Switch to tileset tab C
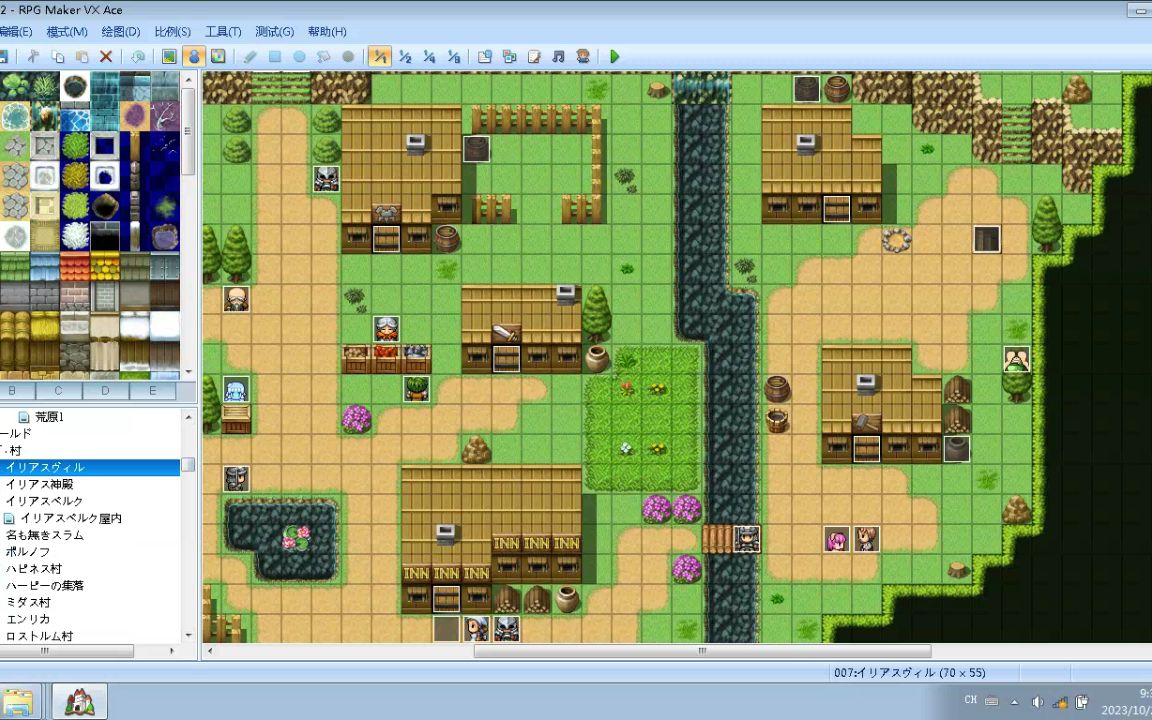 point(58,391)
